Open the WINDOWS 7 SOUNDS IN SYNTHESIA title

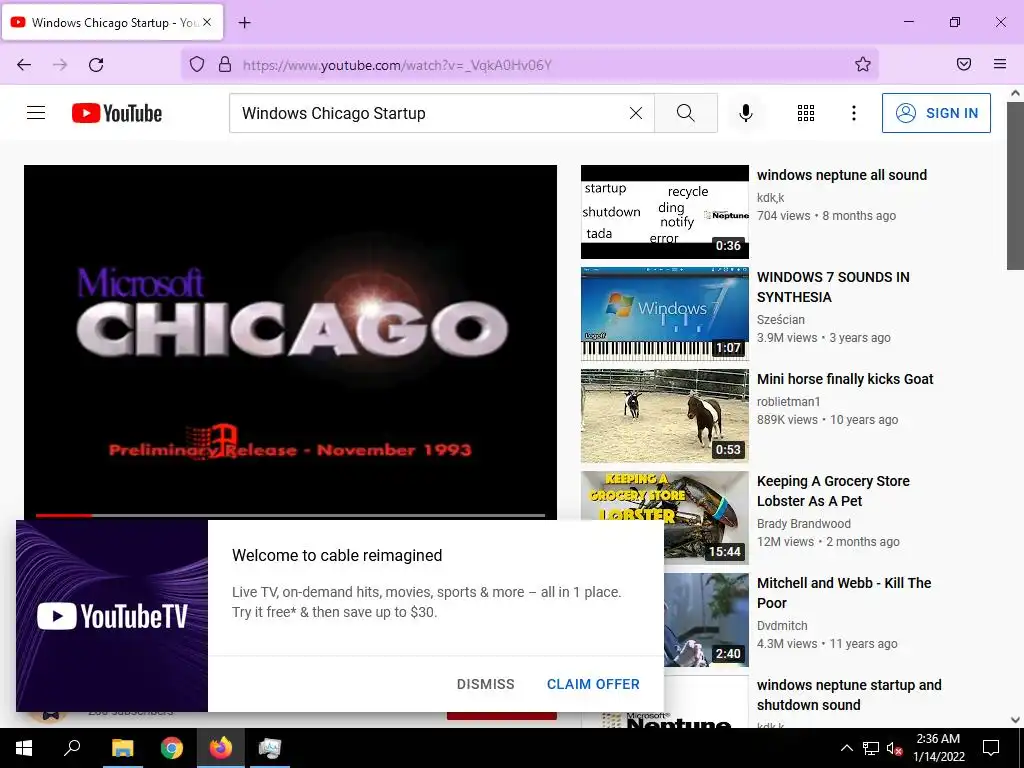tap(833, 287)
